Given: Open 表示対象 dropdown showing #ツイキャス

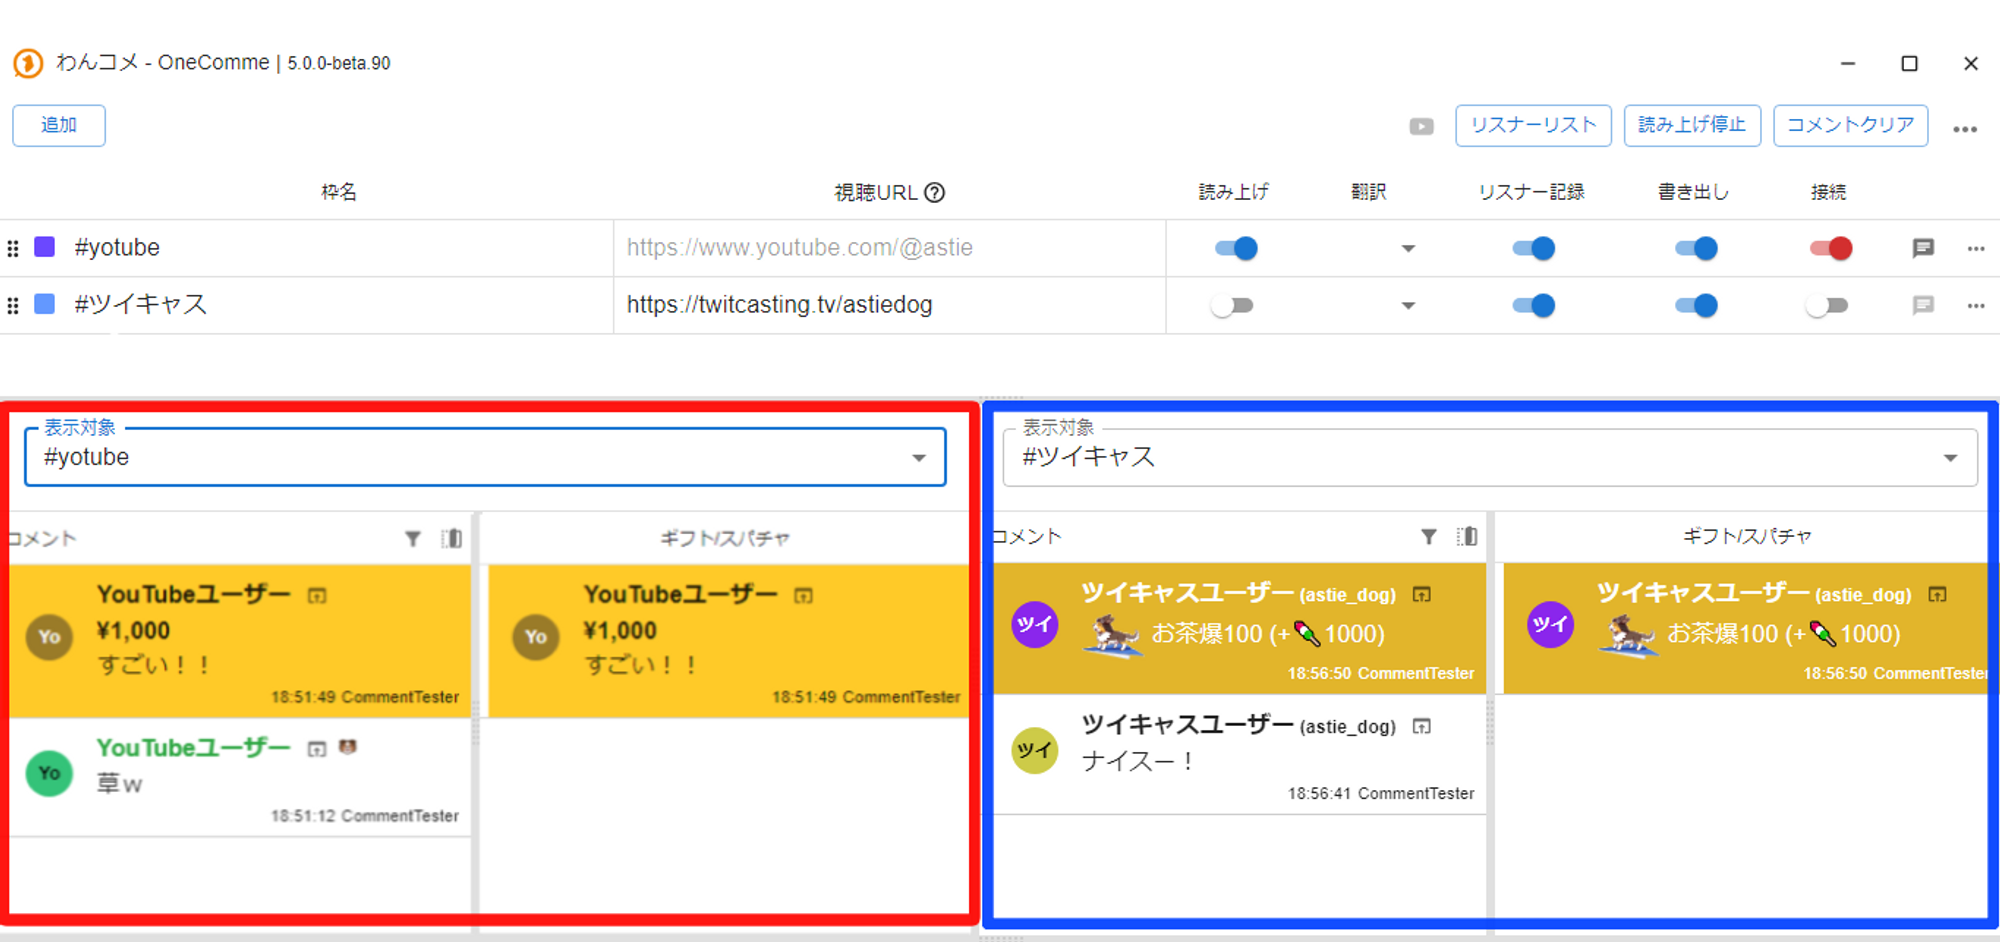Looking at the screenshot, I should (1489, 458).
